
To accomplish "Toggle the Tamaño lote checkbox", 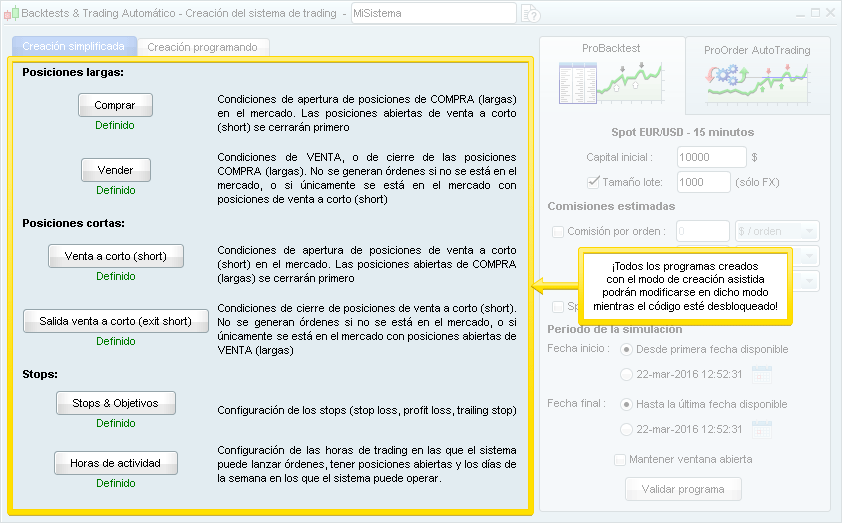I will tap(593, 182).
